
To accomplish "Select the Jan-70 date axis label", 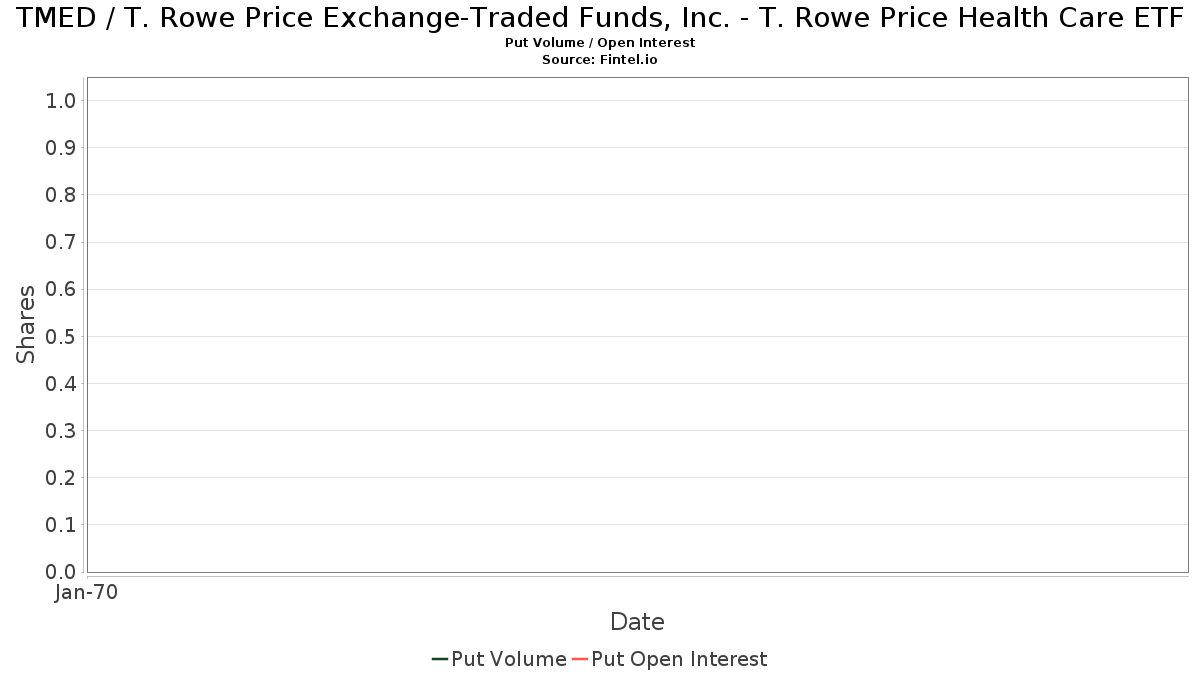I will (86, 592).
